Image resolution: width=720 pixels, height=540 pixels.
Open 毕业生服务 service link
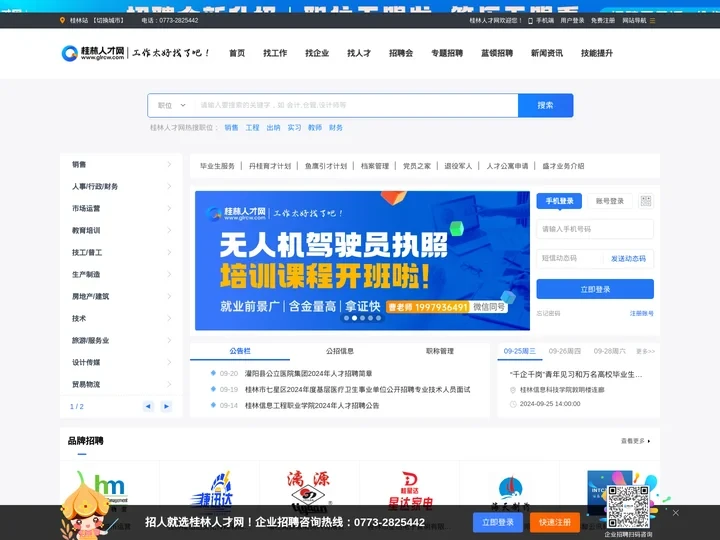click(x=217, y=166)
